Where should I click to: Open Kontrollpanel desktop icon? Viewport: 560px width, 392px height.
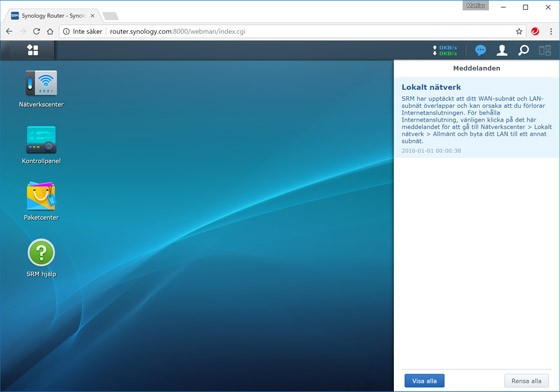[41, 145]
